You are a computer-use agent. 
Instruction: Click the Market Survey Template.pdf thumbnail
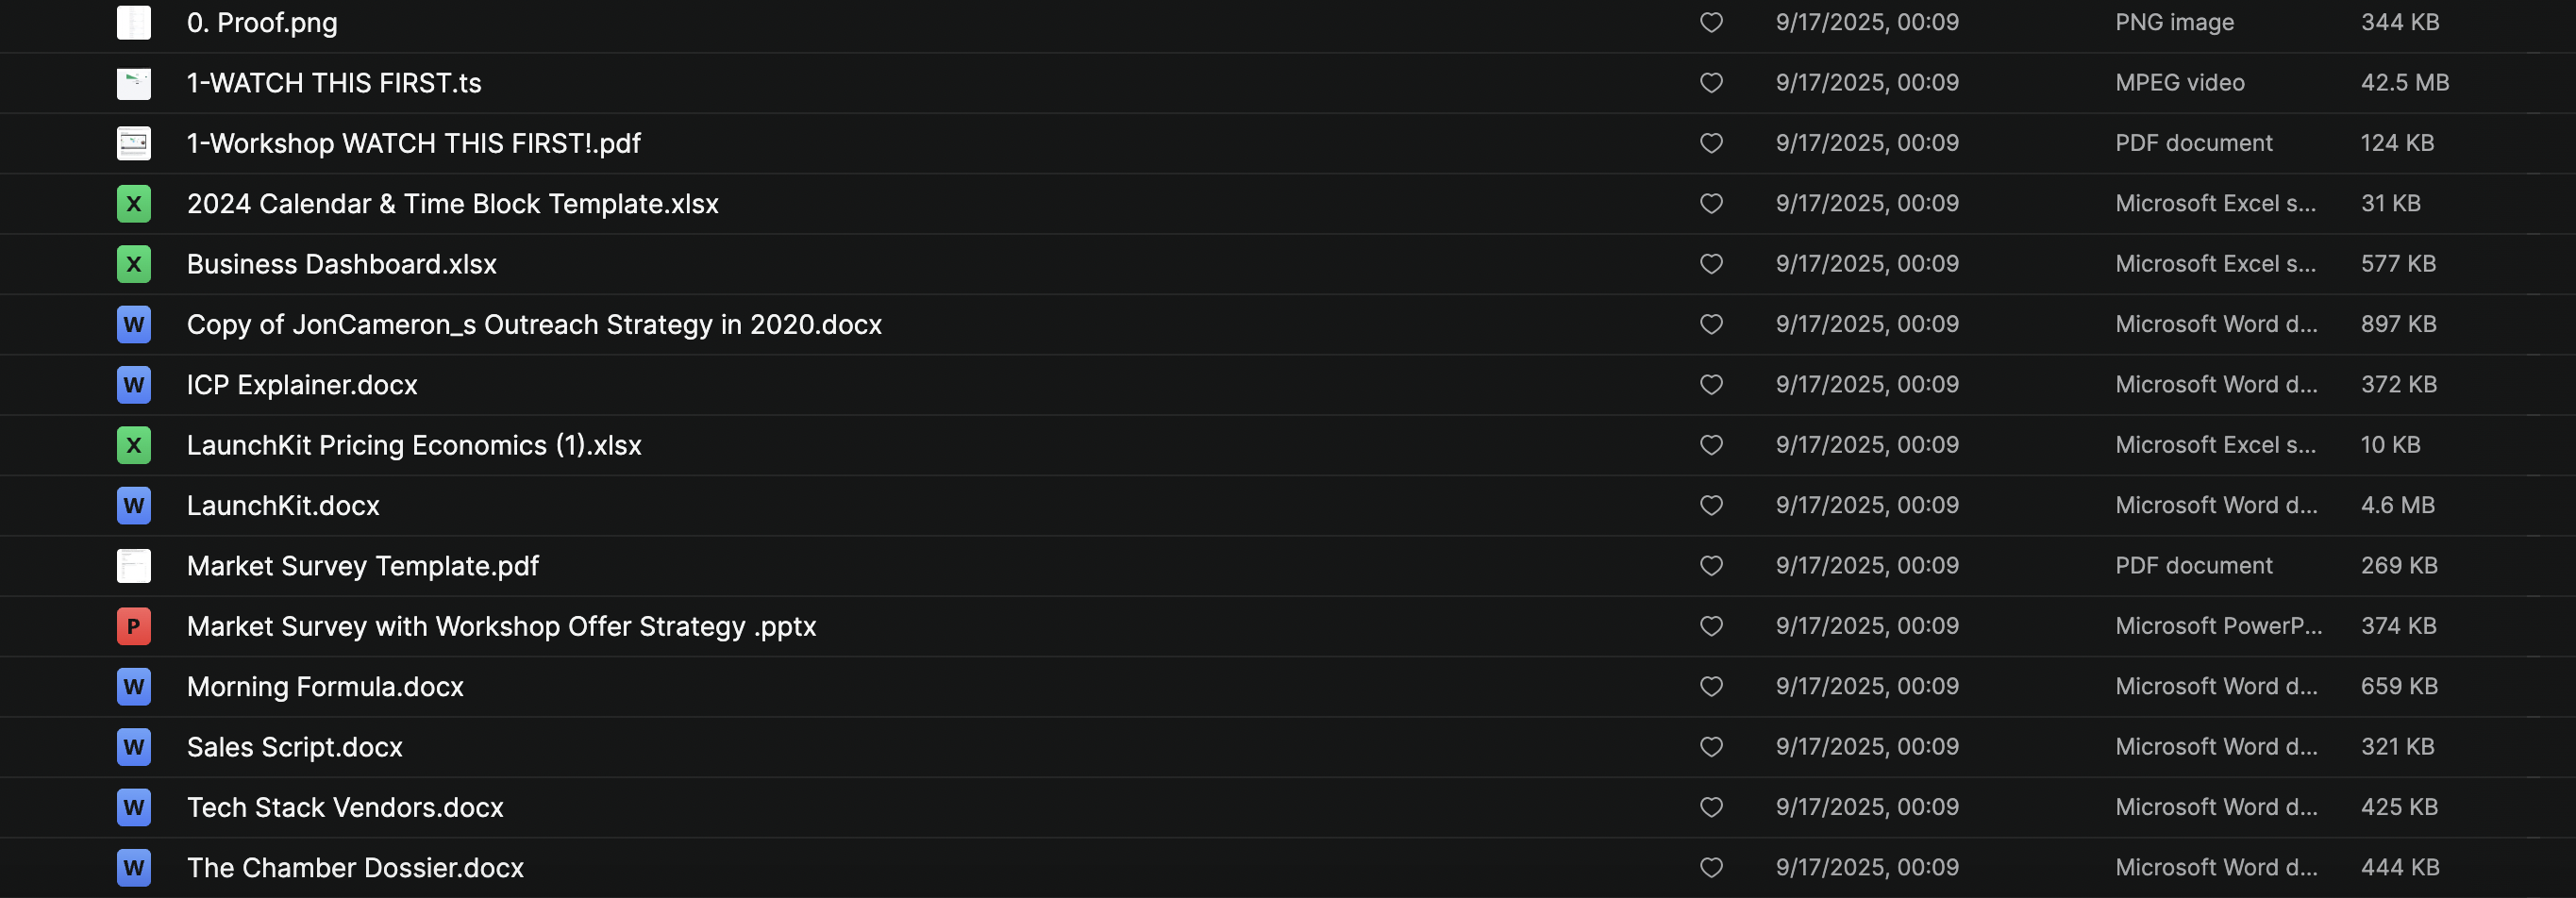click(133, 566)
